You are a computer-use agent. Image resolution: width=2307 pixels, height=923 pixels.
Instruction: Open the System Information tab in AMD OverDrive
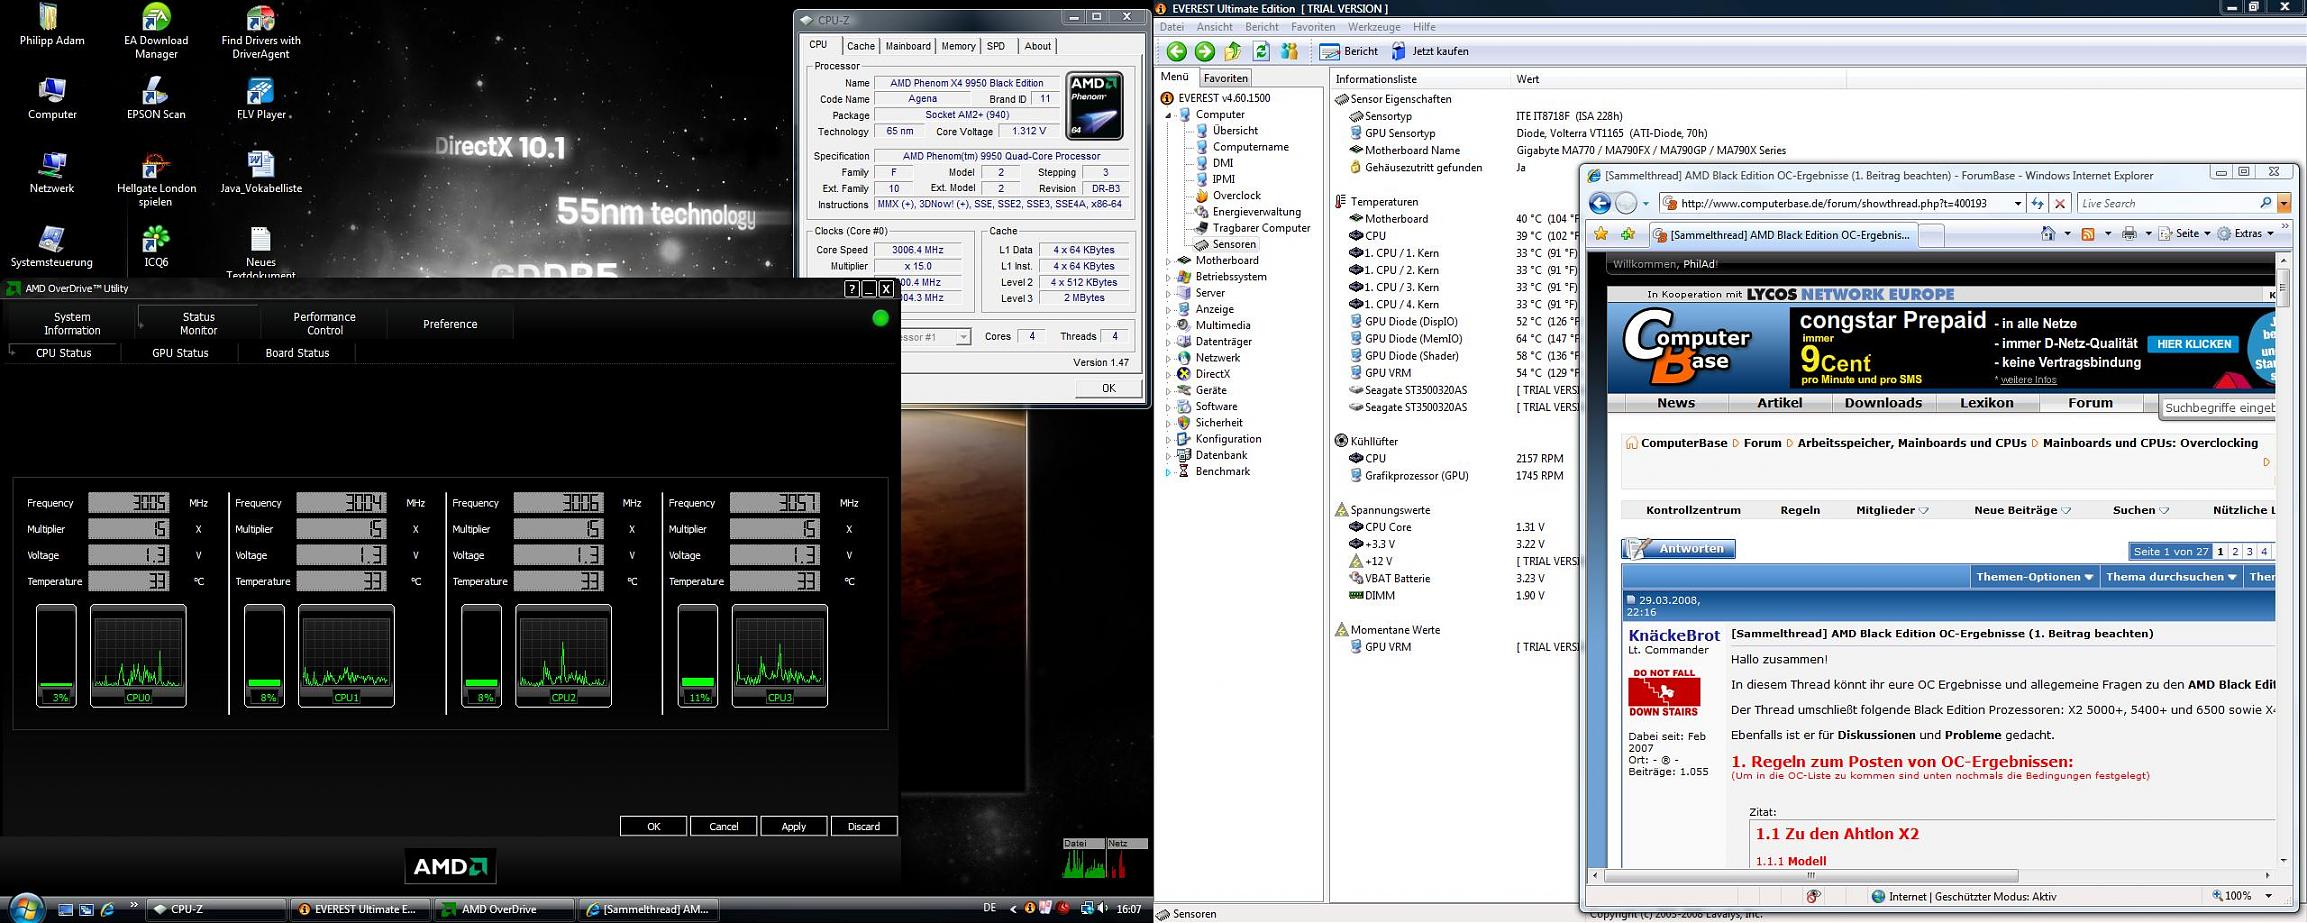tap(72, 323)
